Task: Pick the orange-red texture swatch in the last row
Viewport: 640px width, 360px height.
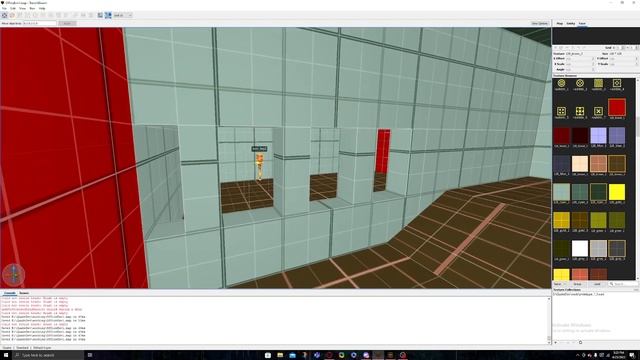Action: click(580, 274)
